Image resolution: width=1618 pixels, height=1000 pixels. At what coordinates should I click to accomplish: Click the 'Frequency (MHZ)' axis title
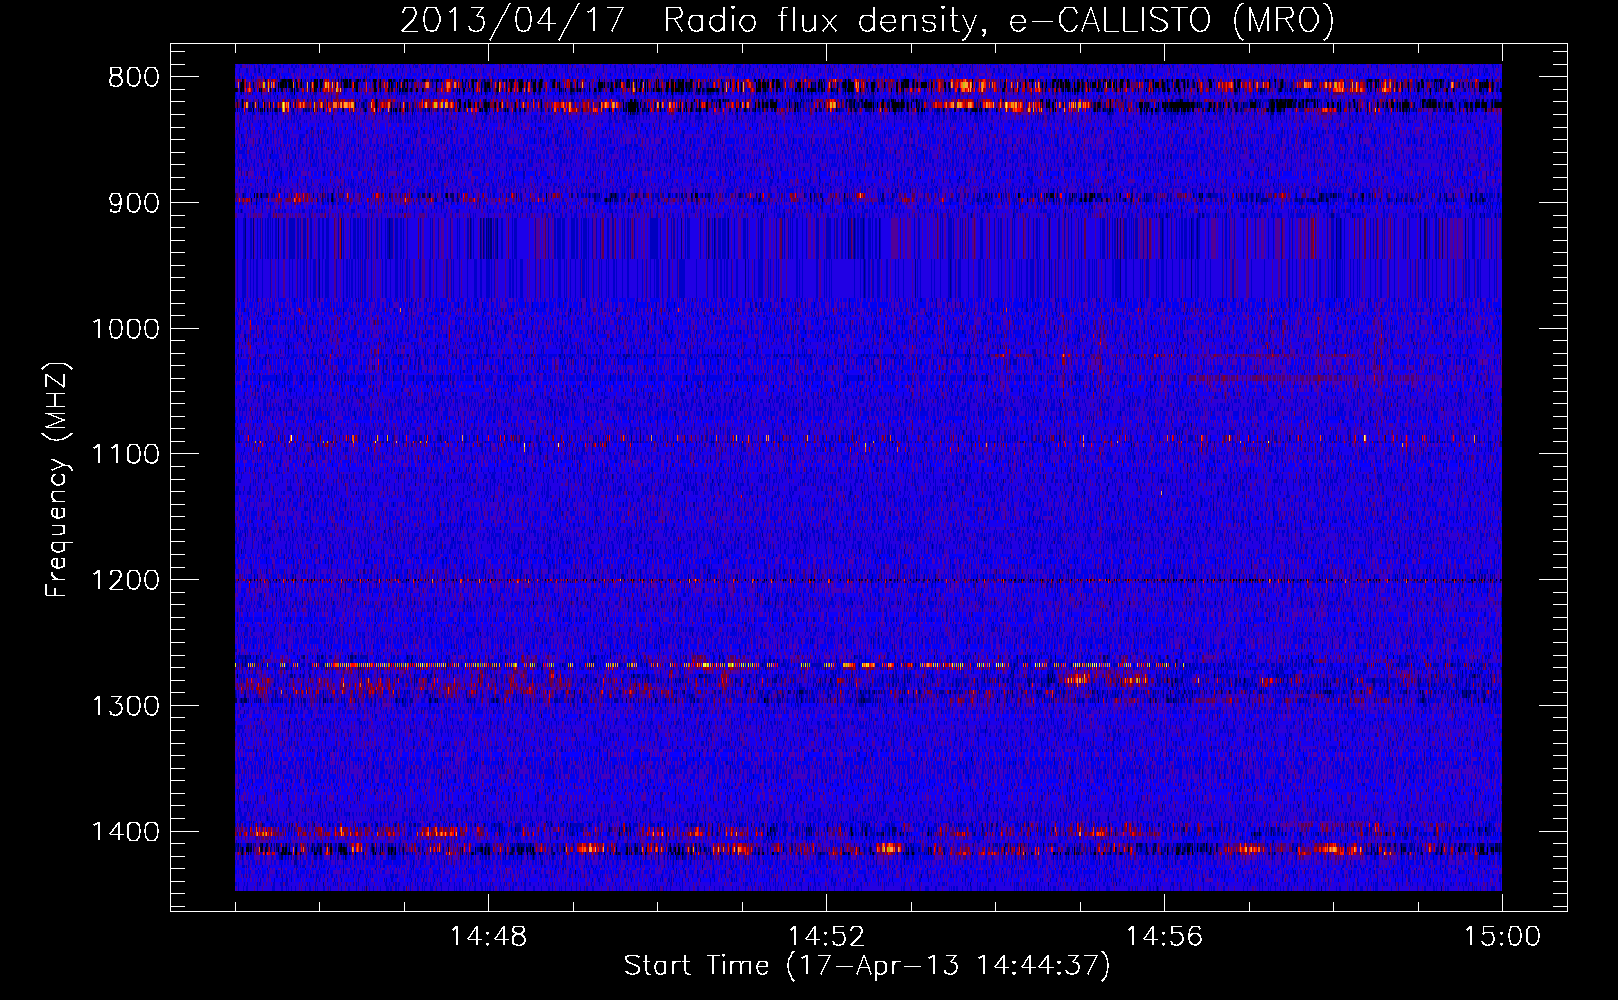(58, 480)
